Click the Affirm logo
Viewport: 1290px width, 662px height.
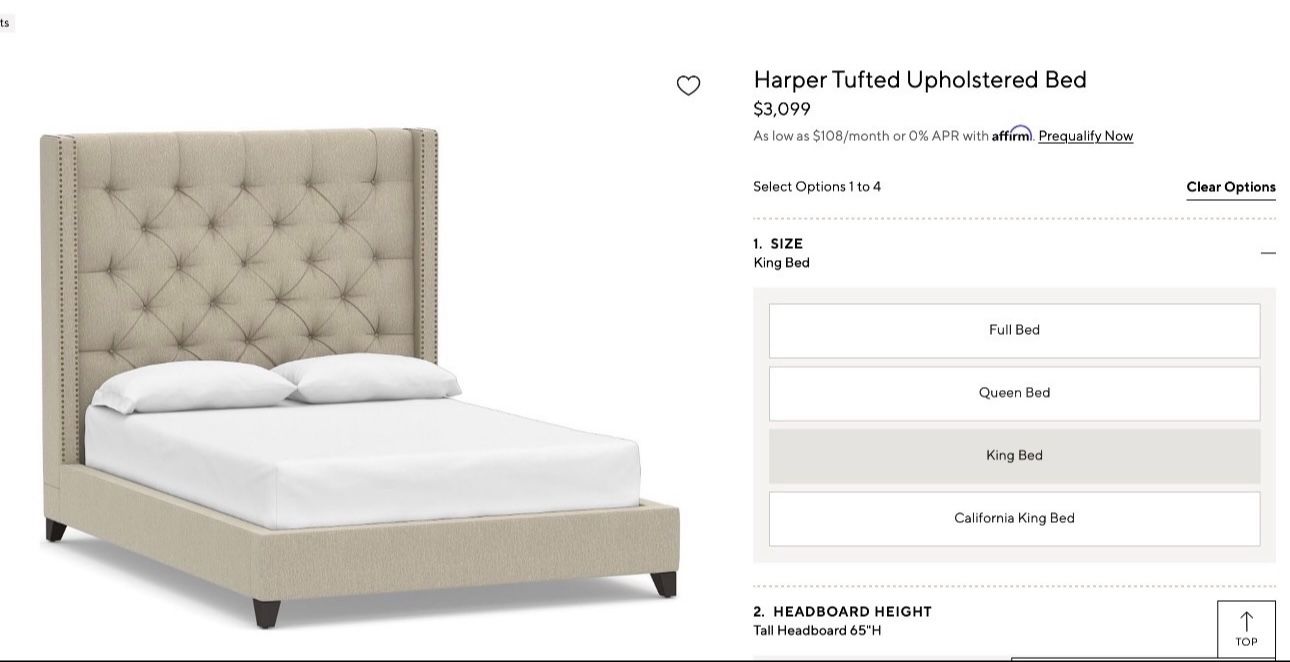1012,134
